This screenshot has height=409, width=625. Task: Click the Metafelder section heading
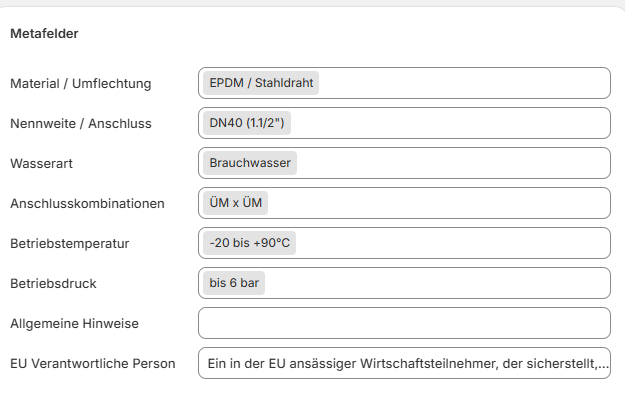pos(44,34)
